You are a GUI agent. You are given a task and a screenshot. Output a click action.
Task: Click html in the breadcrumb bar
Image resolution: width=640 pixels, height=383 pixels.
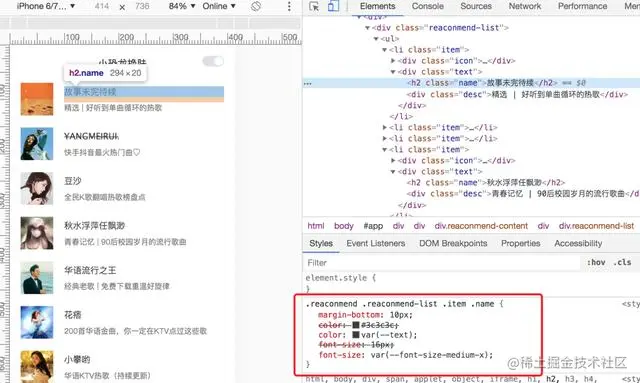pos(316,226)
